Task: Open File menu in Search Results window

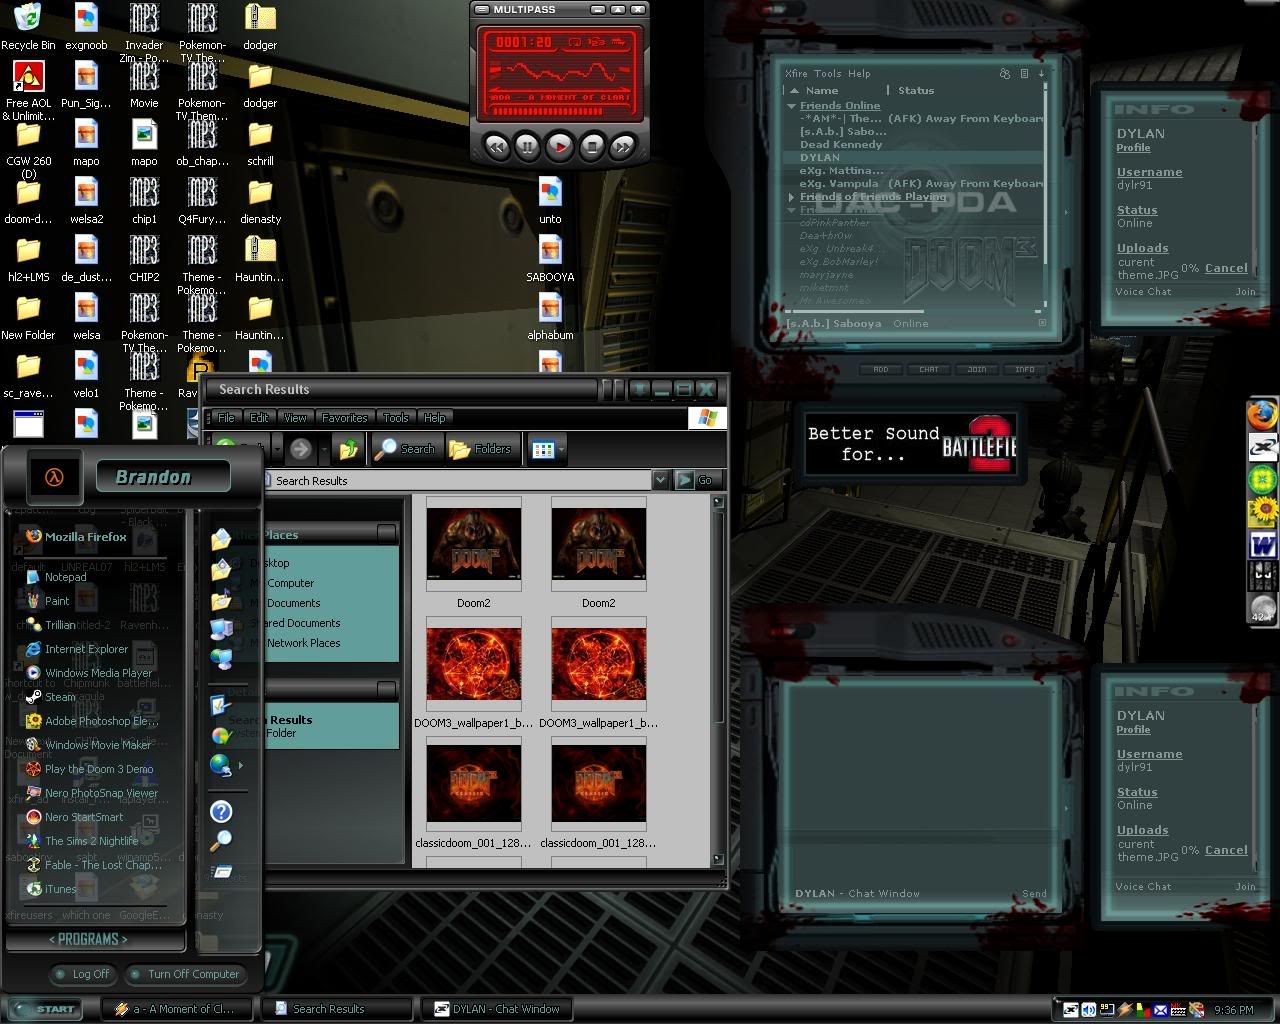Action: click(226, 417)
